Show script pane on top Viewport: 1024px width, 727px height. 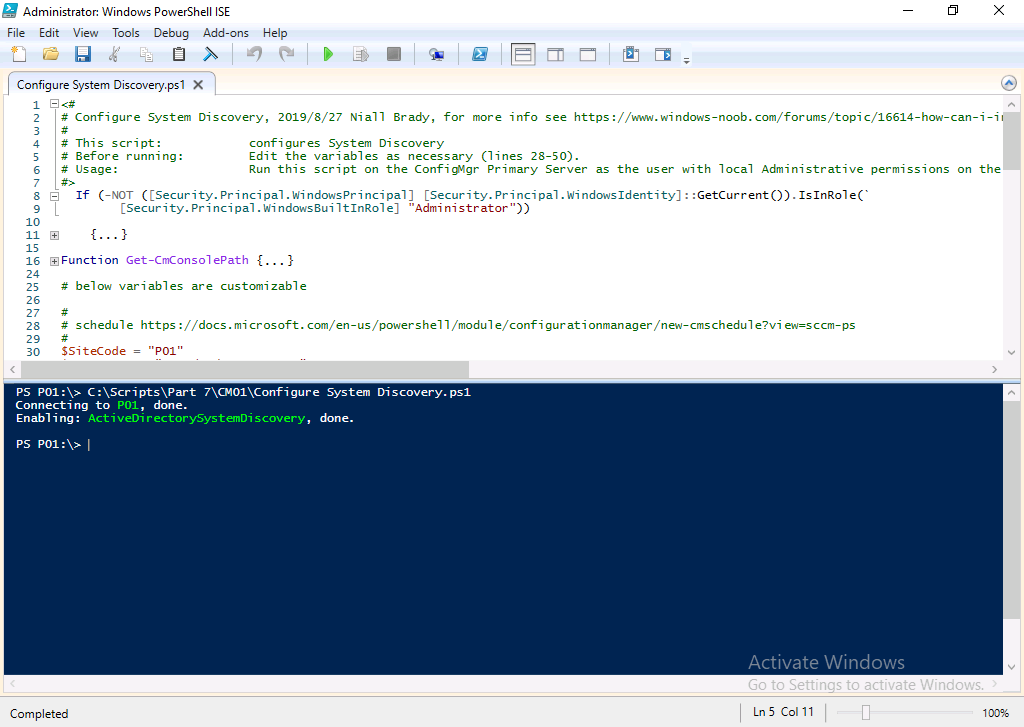523,54
